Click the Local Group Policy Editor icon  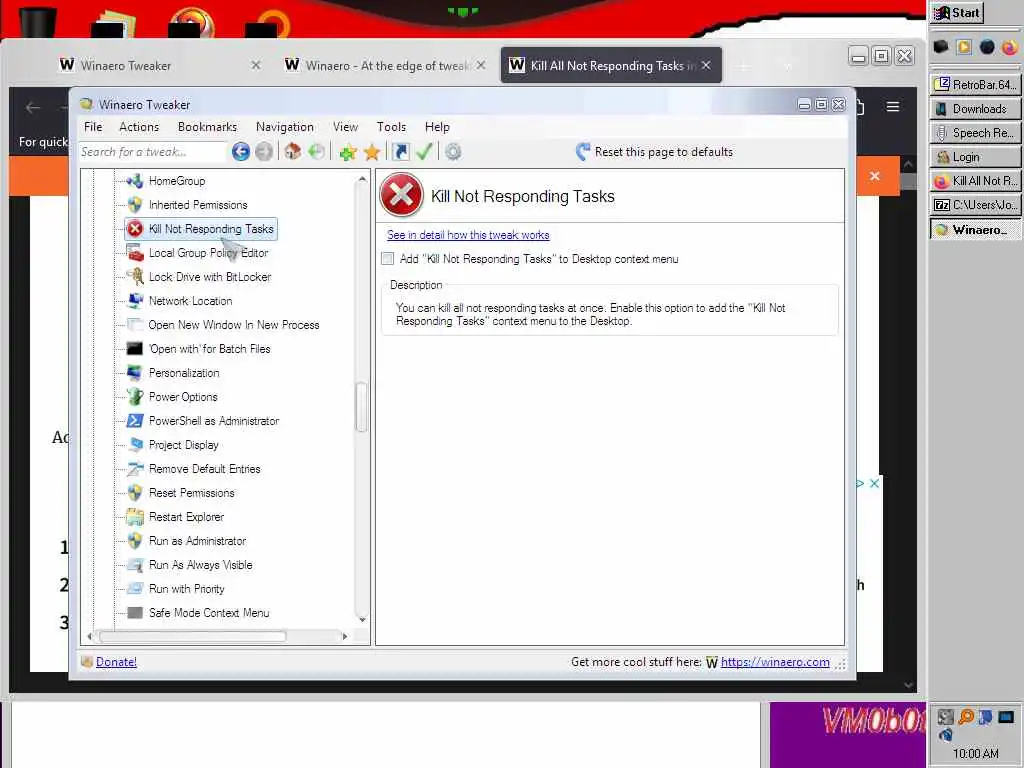[x=135, y=253]
